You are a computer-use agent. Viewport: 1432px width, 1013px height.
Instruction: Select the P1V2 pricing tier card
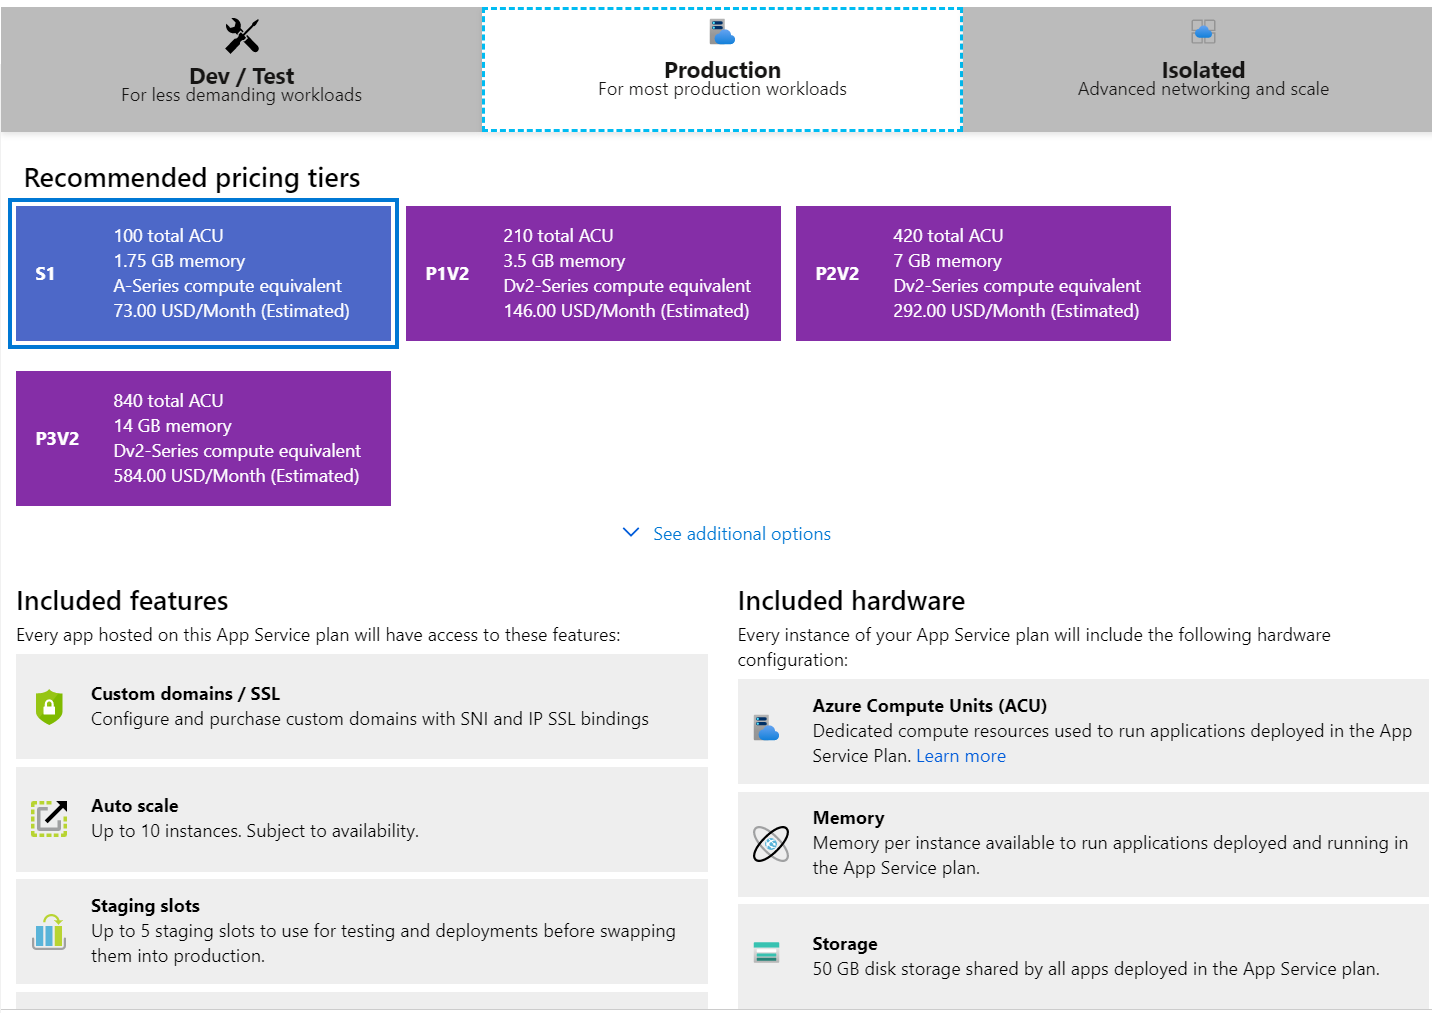593,273
